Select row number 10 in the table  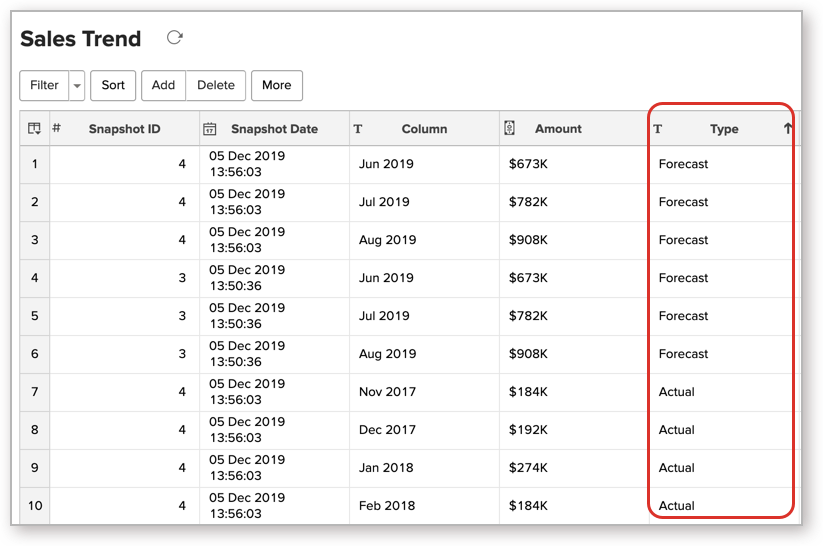coord(34,506)
